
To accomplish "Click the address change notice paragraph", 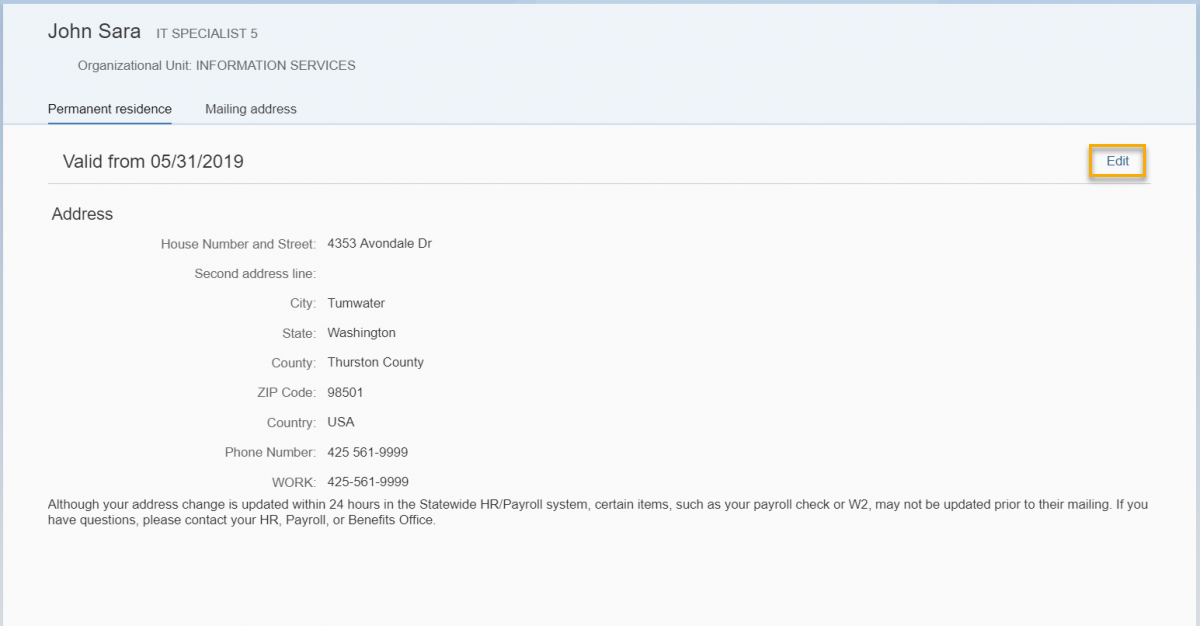I will coord(597,512).
